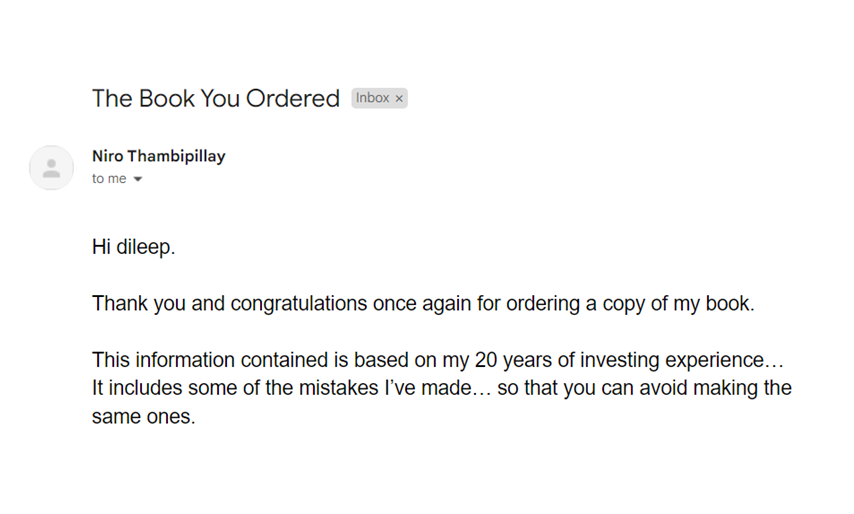854x514 pixels.
Task: Click the "to me" recipient text
Action: coord(109,179)
